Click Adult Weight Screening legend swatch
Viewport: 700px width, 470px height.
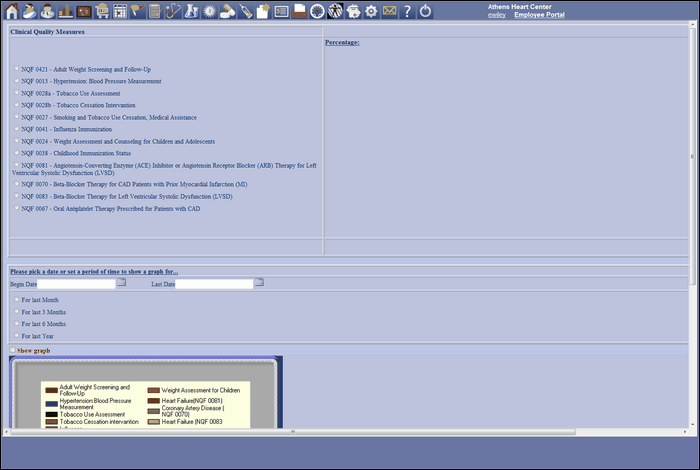point(52,390)
